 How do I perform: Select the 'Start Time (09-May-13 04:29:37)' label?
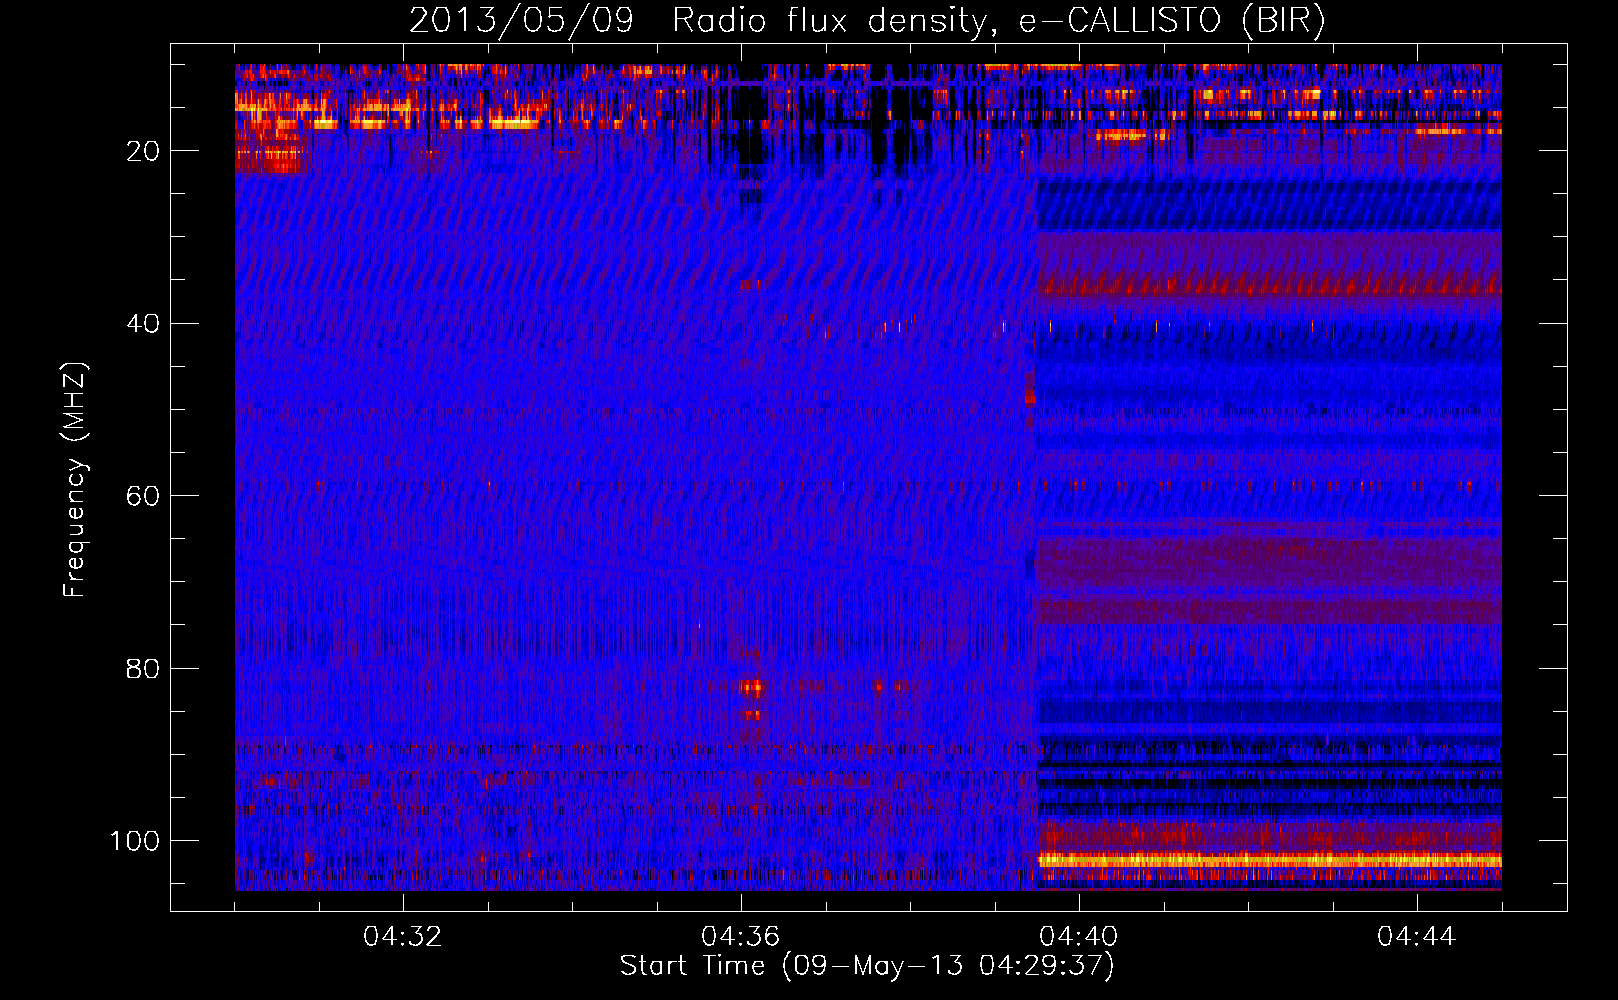(867, 966)
